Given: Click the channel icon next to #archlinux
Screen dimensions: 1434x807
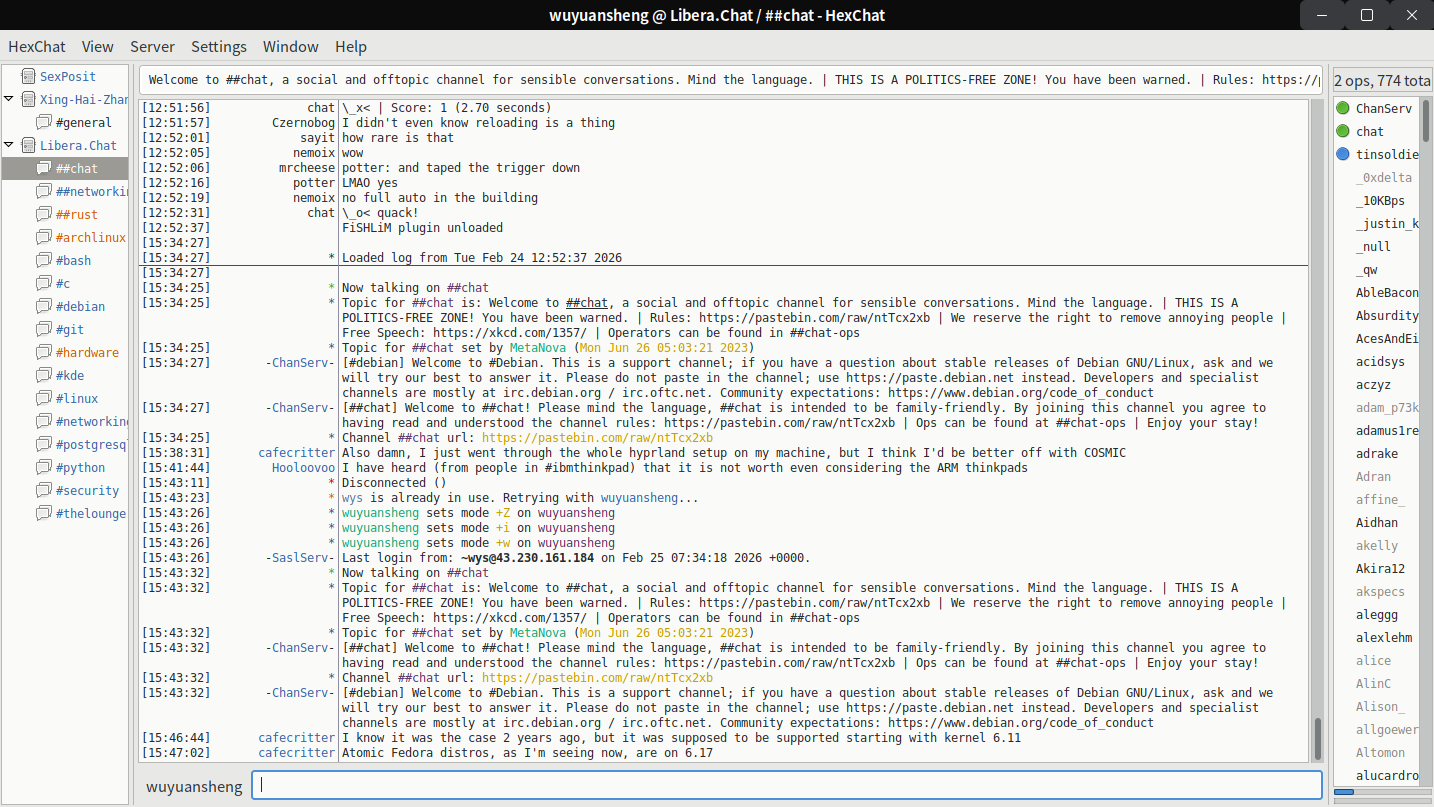Looking at the screenshot, I should click(x=44, y=237).
